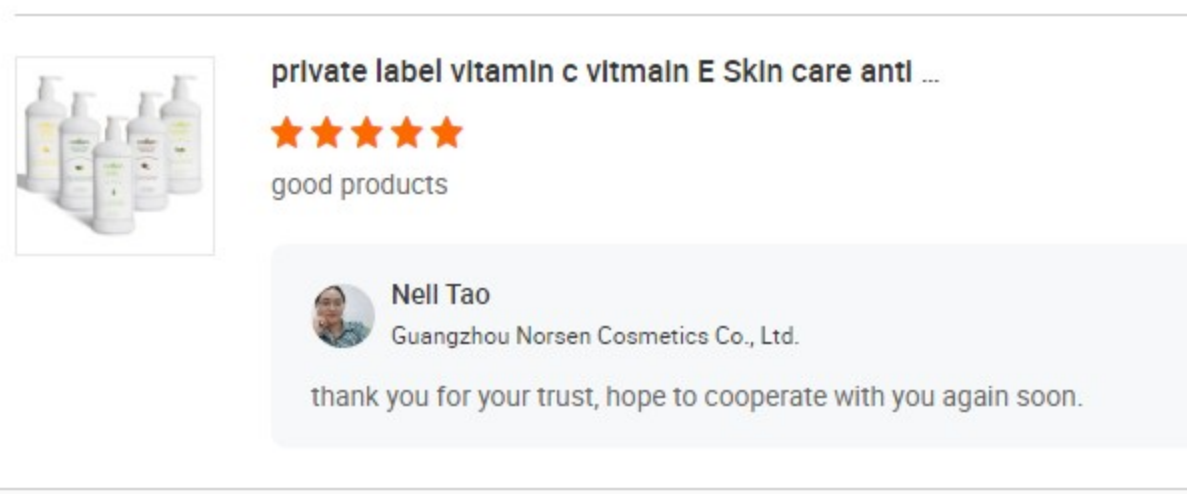Viewport: 1187px width, 494px height.
Task: Click the third orange rating star
Action: click(x=367, y=133)
